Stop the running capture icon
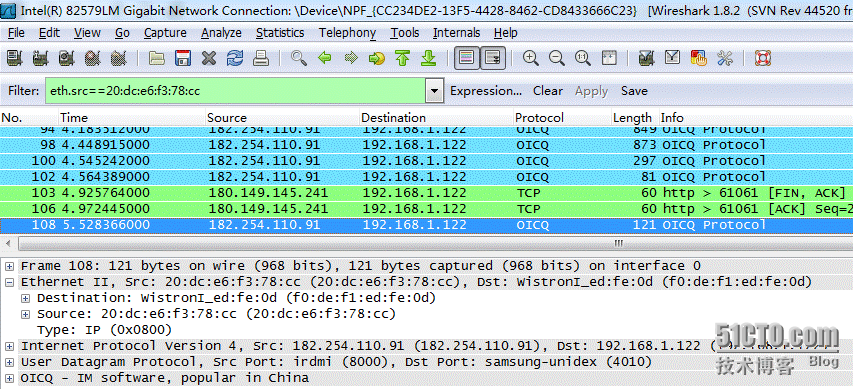853x389 pixels. (93, 58)
